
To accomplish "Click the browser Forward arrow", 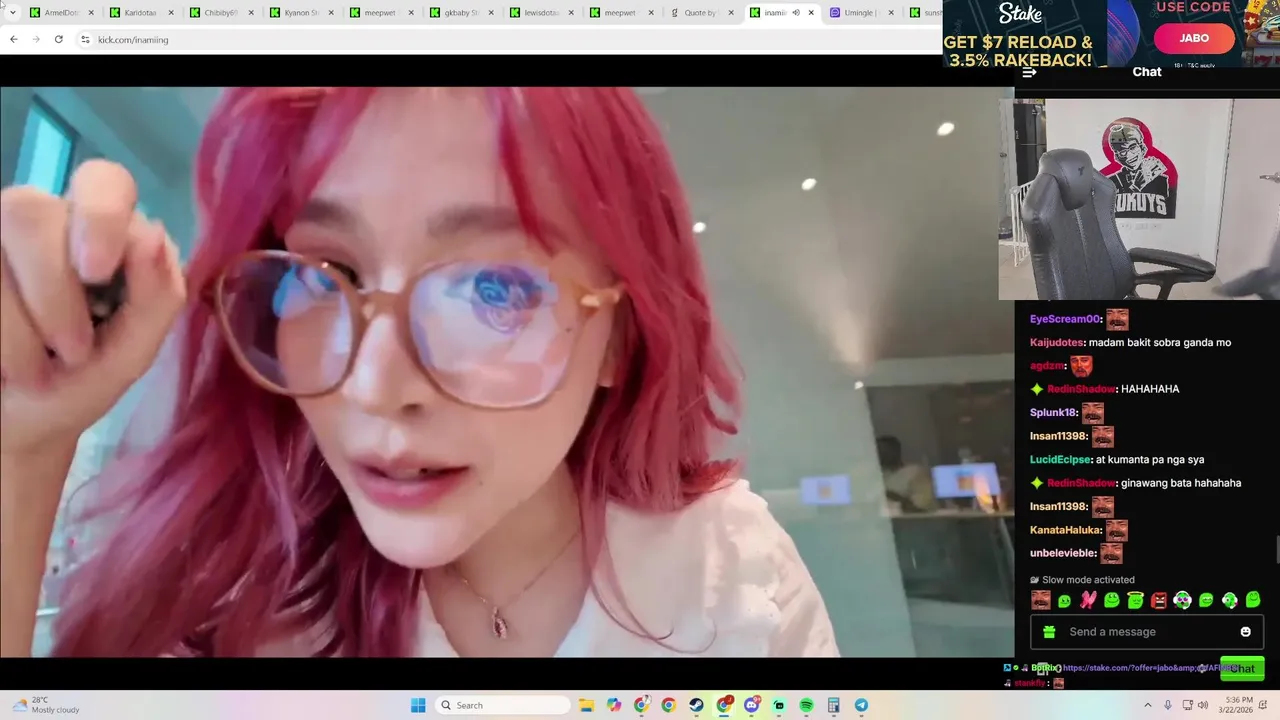I will pyautogui.click(x=36, y=39).
